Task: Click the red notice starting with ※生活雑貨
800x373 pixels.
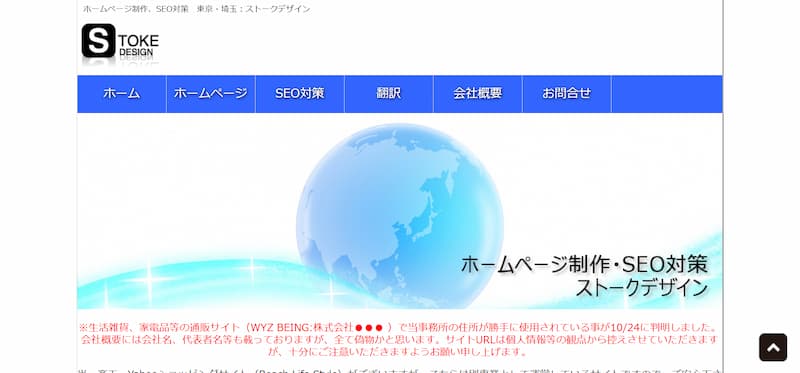Action: click(399, 339)
